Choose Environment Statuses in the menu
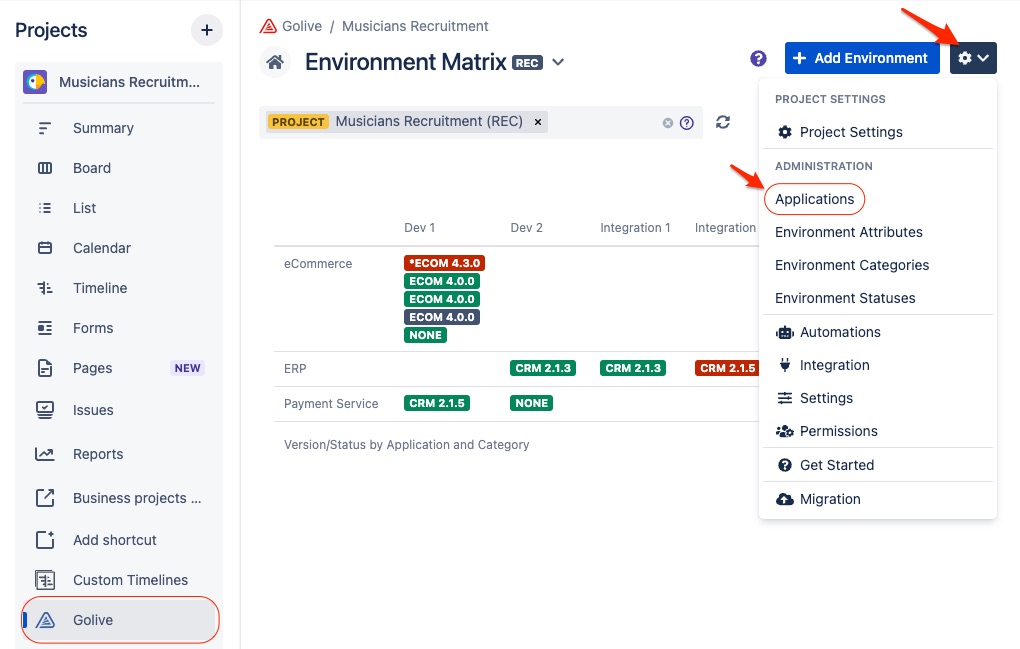Image resolution: width=1020 pixels, height=649 pixels. [x=845, y=298]
